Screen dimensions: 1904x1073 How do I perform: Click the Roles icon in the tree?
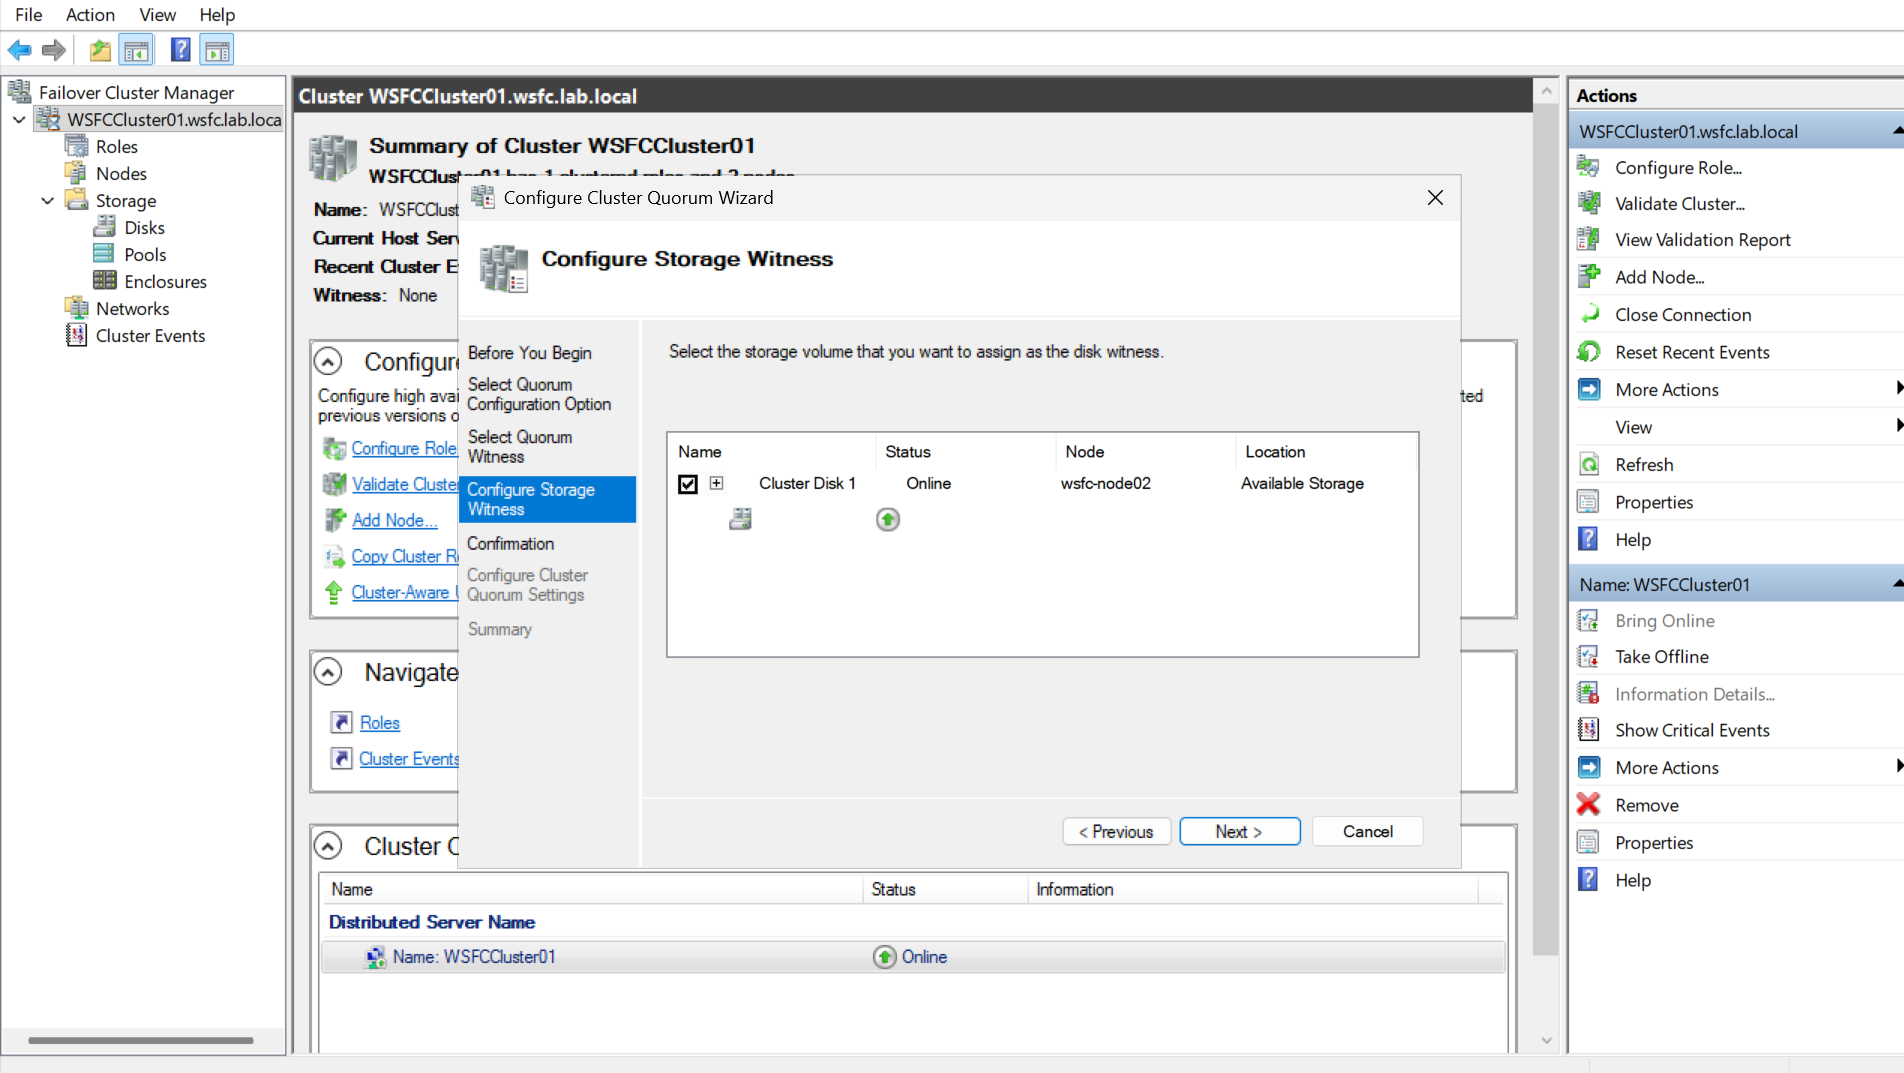tap(77, 146)
